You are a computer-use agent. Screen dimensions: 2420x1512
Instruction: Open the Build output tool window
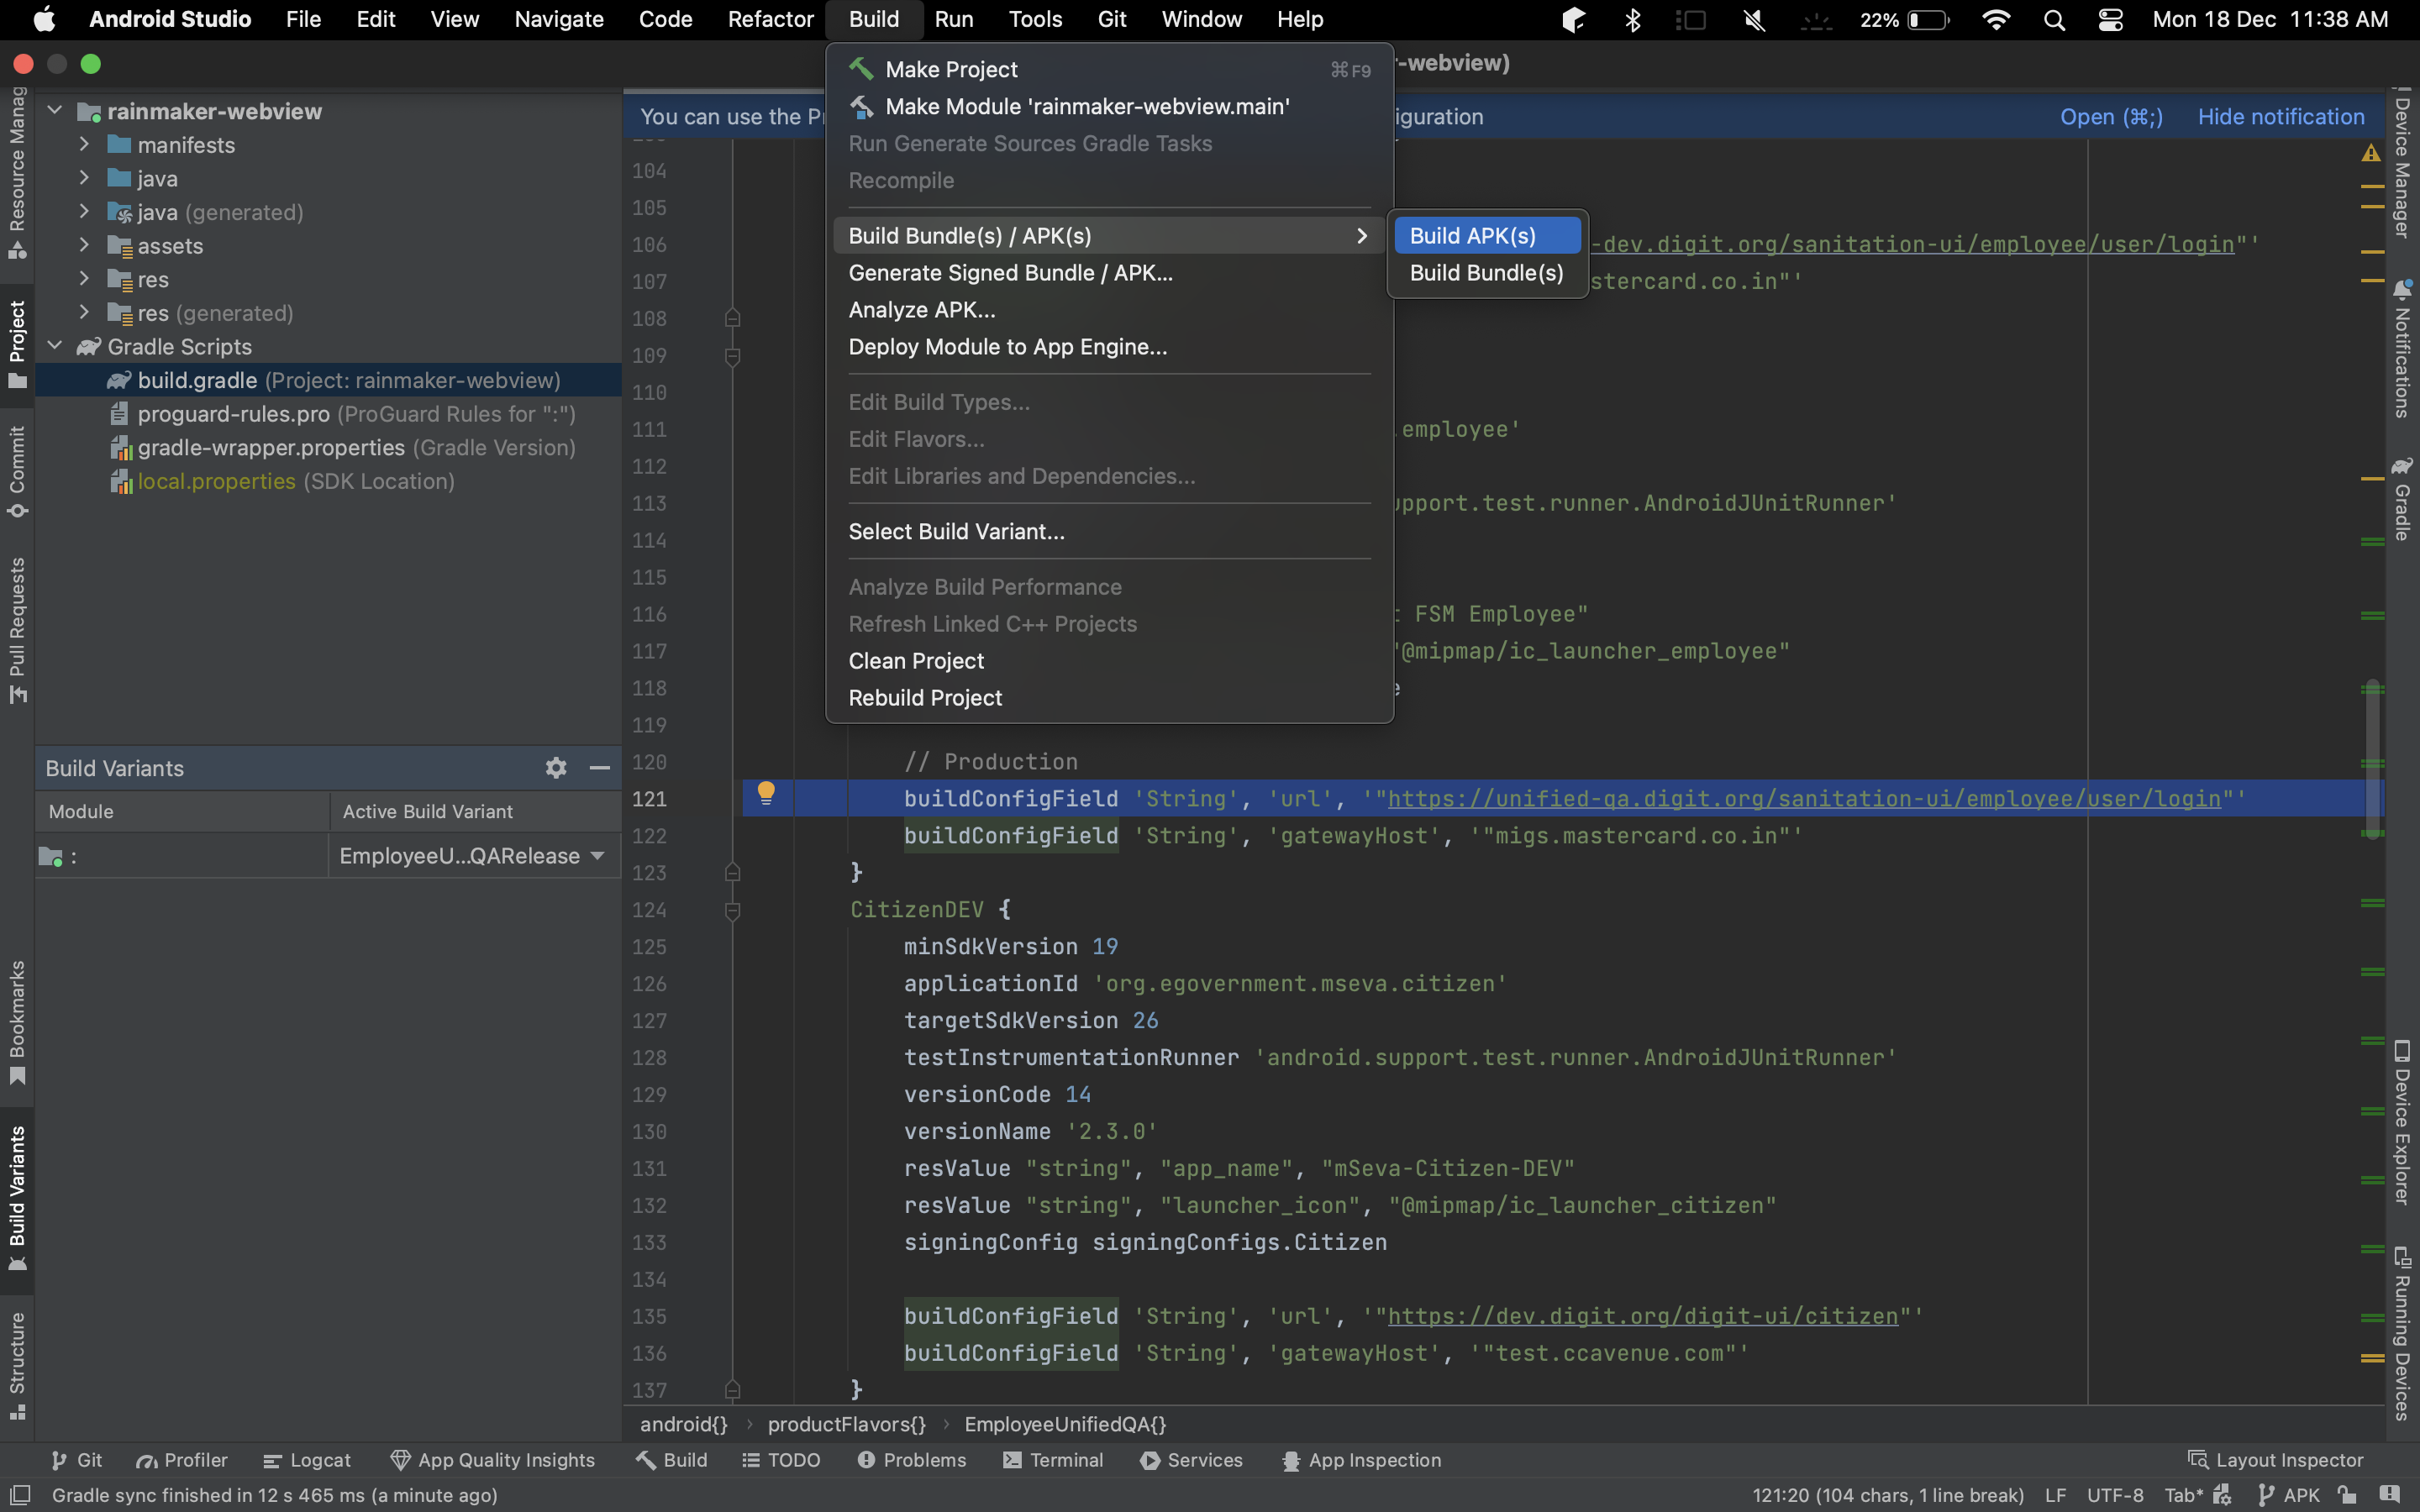click(x=671, y=1460)
